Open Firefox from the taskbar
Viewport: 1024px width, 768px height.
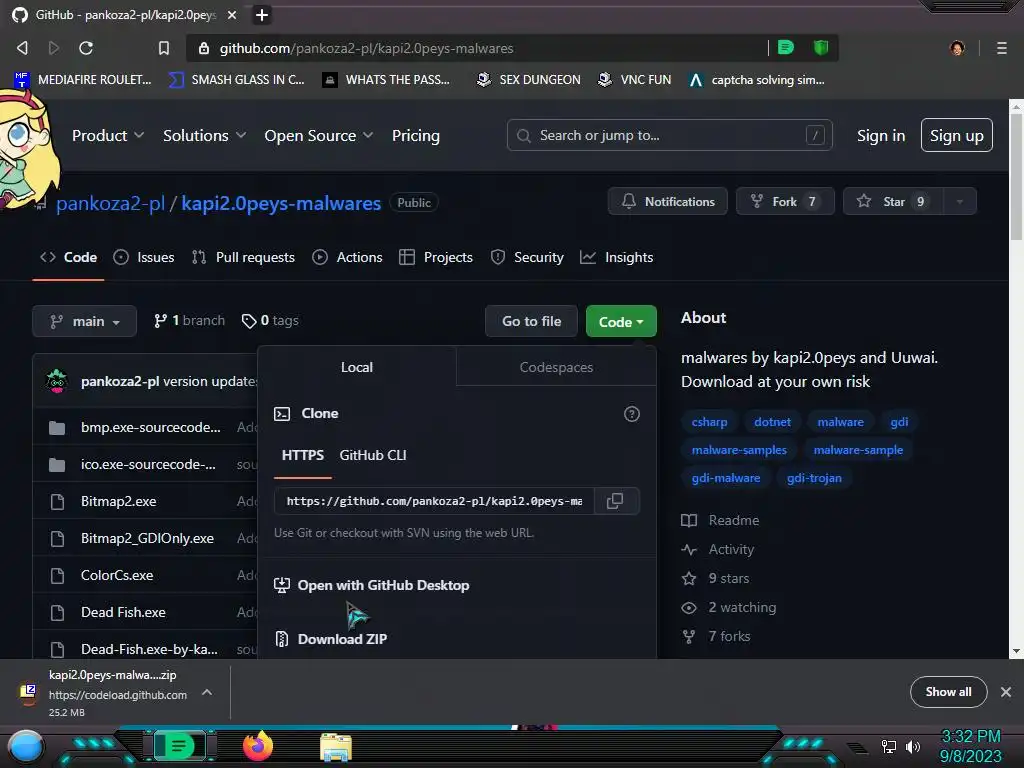[x=257, y=746]
